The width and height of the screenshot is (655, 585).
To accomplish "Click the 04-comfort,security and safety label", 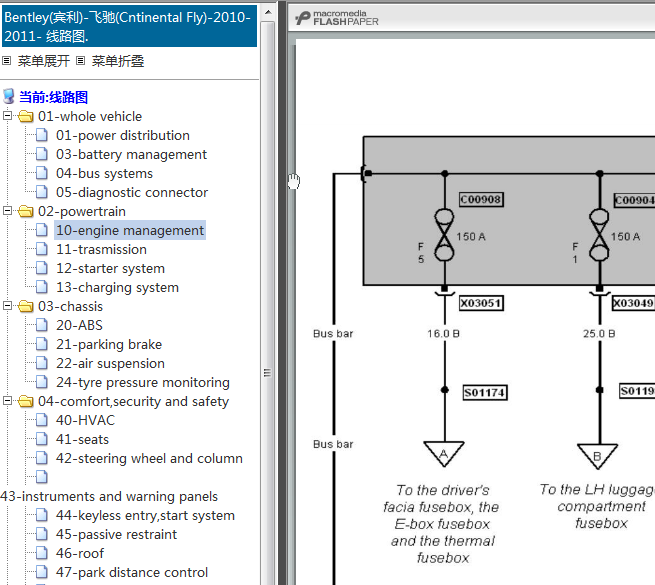I will pos(133,402).
